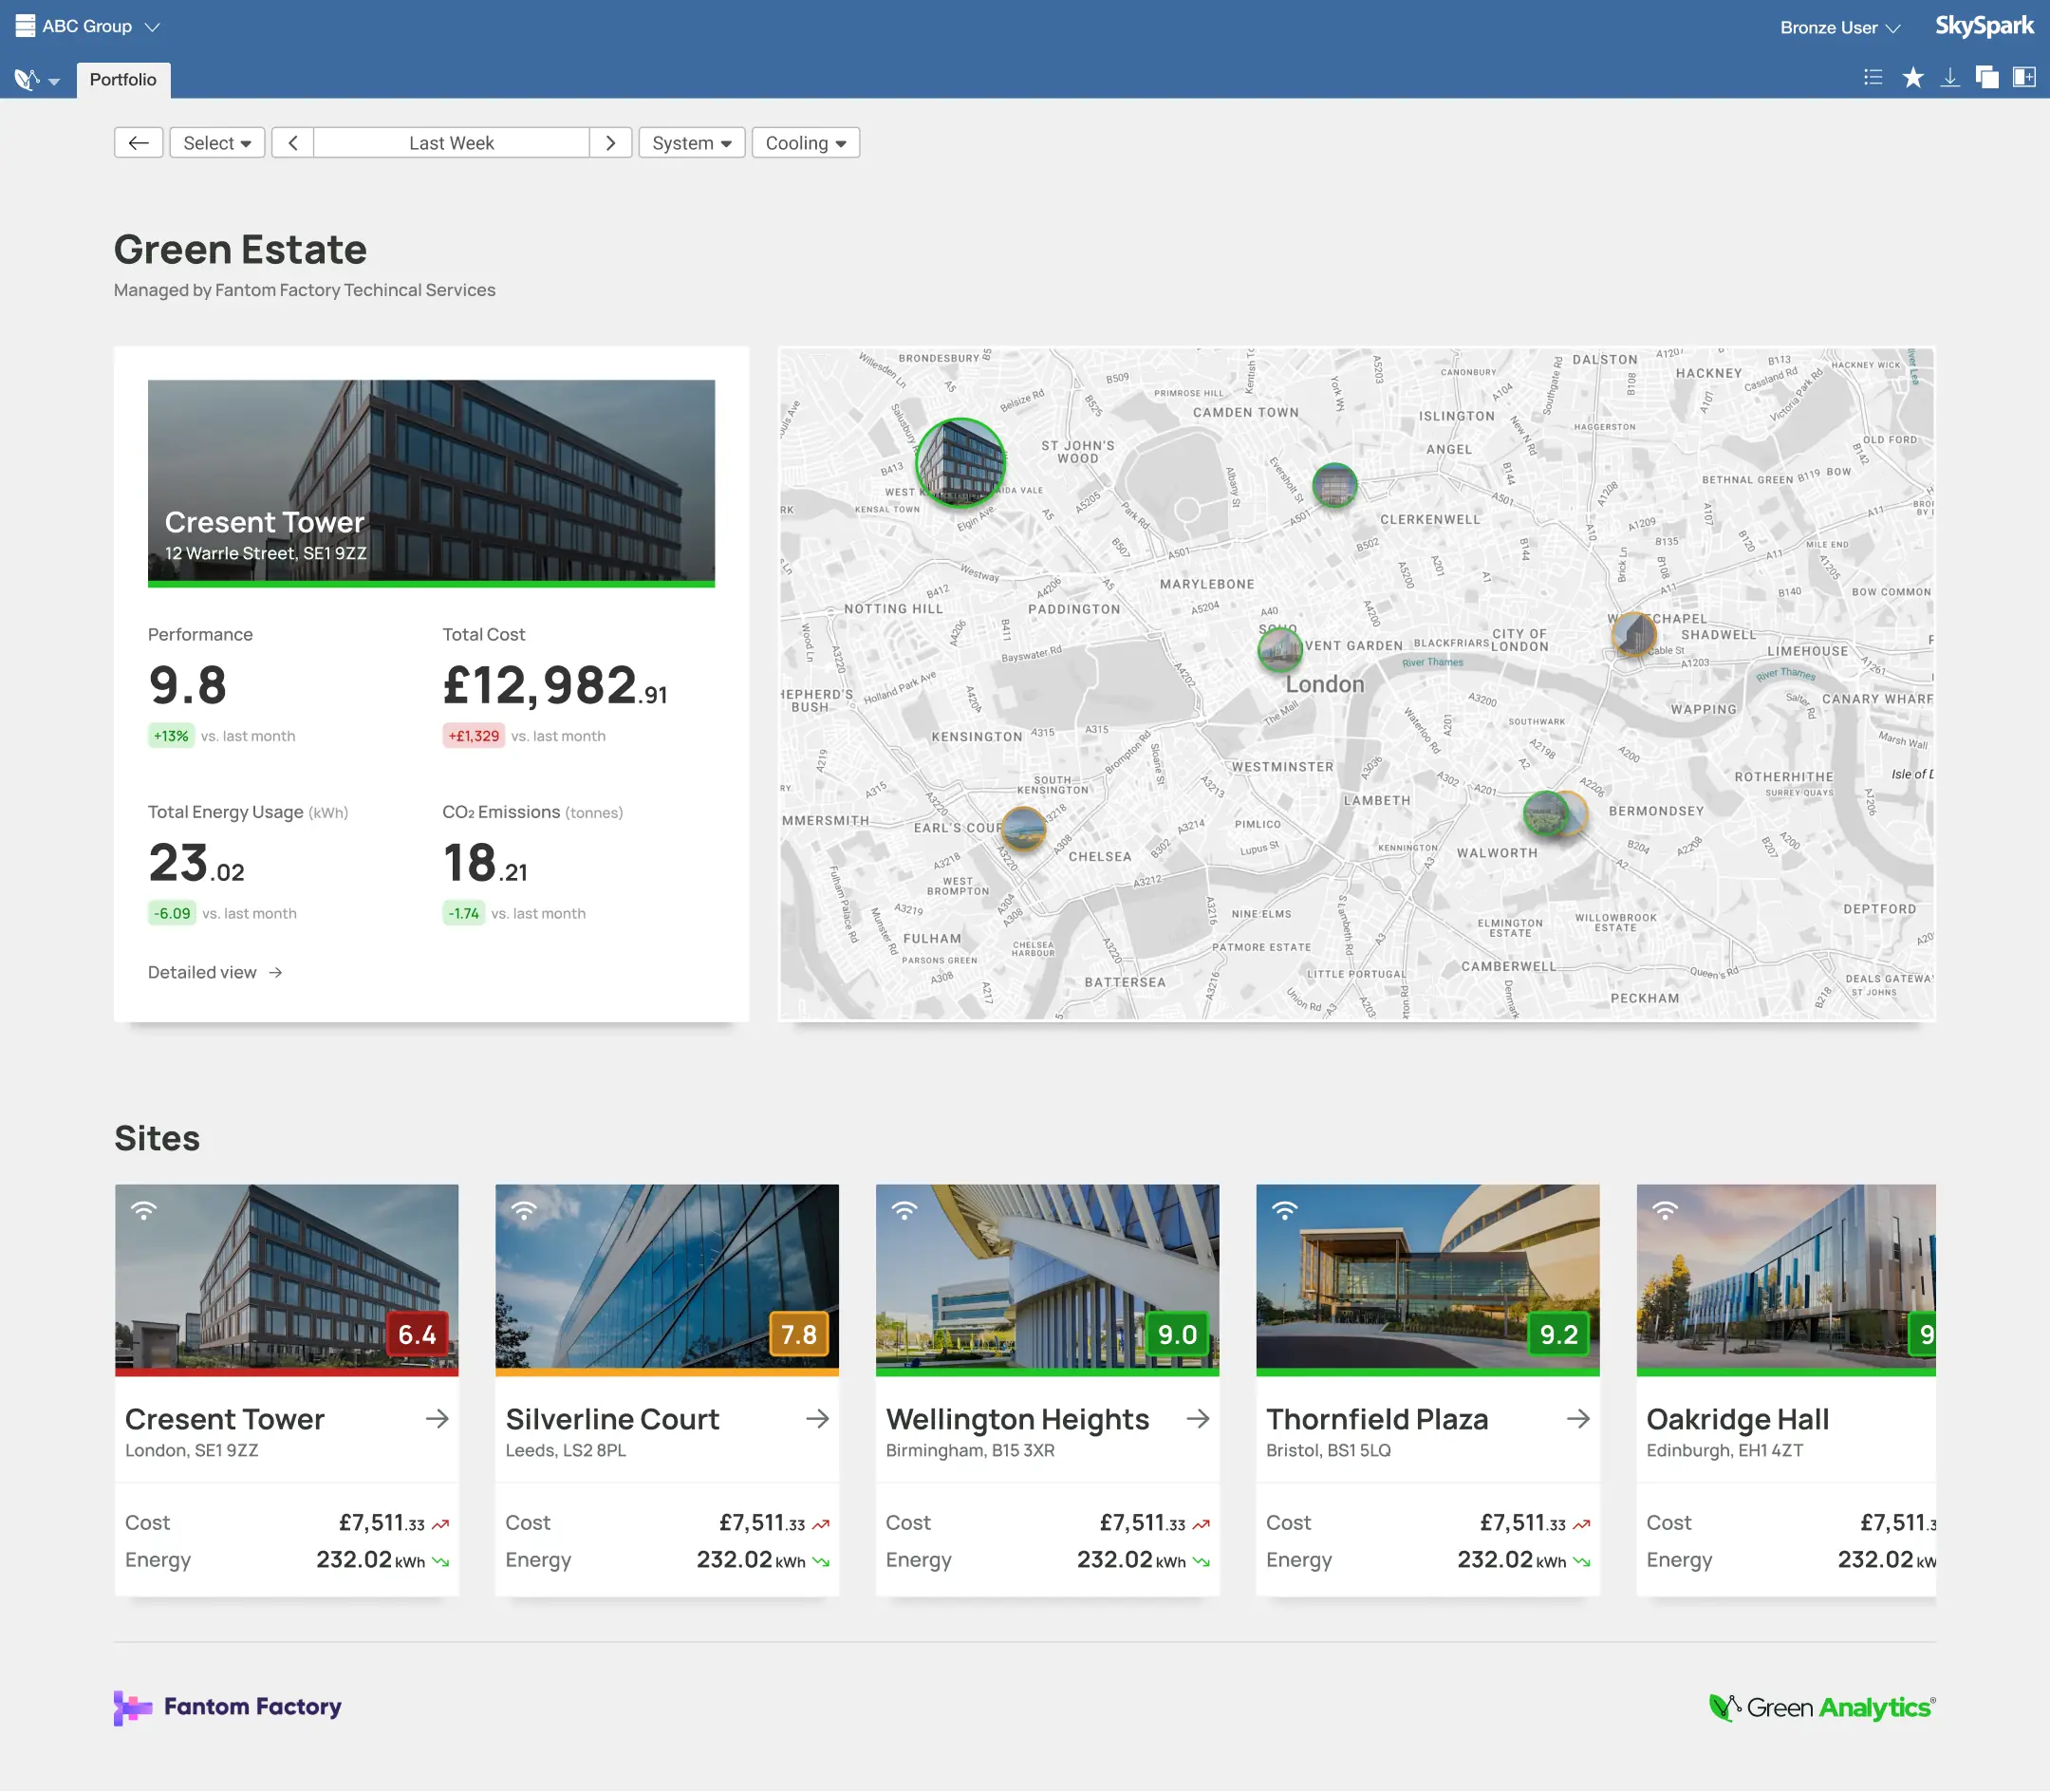Click the download/export icon in the header

[x=1950, y=76]
